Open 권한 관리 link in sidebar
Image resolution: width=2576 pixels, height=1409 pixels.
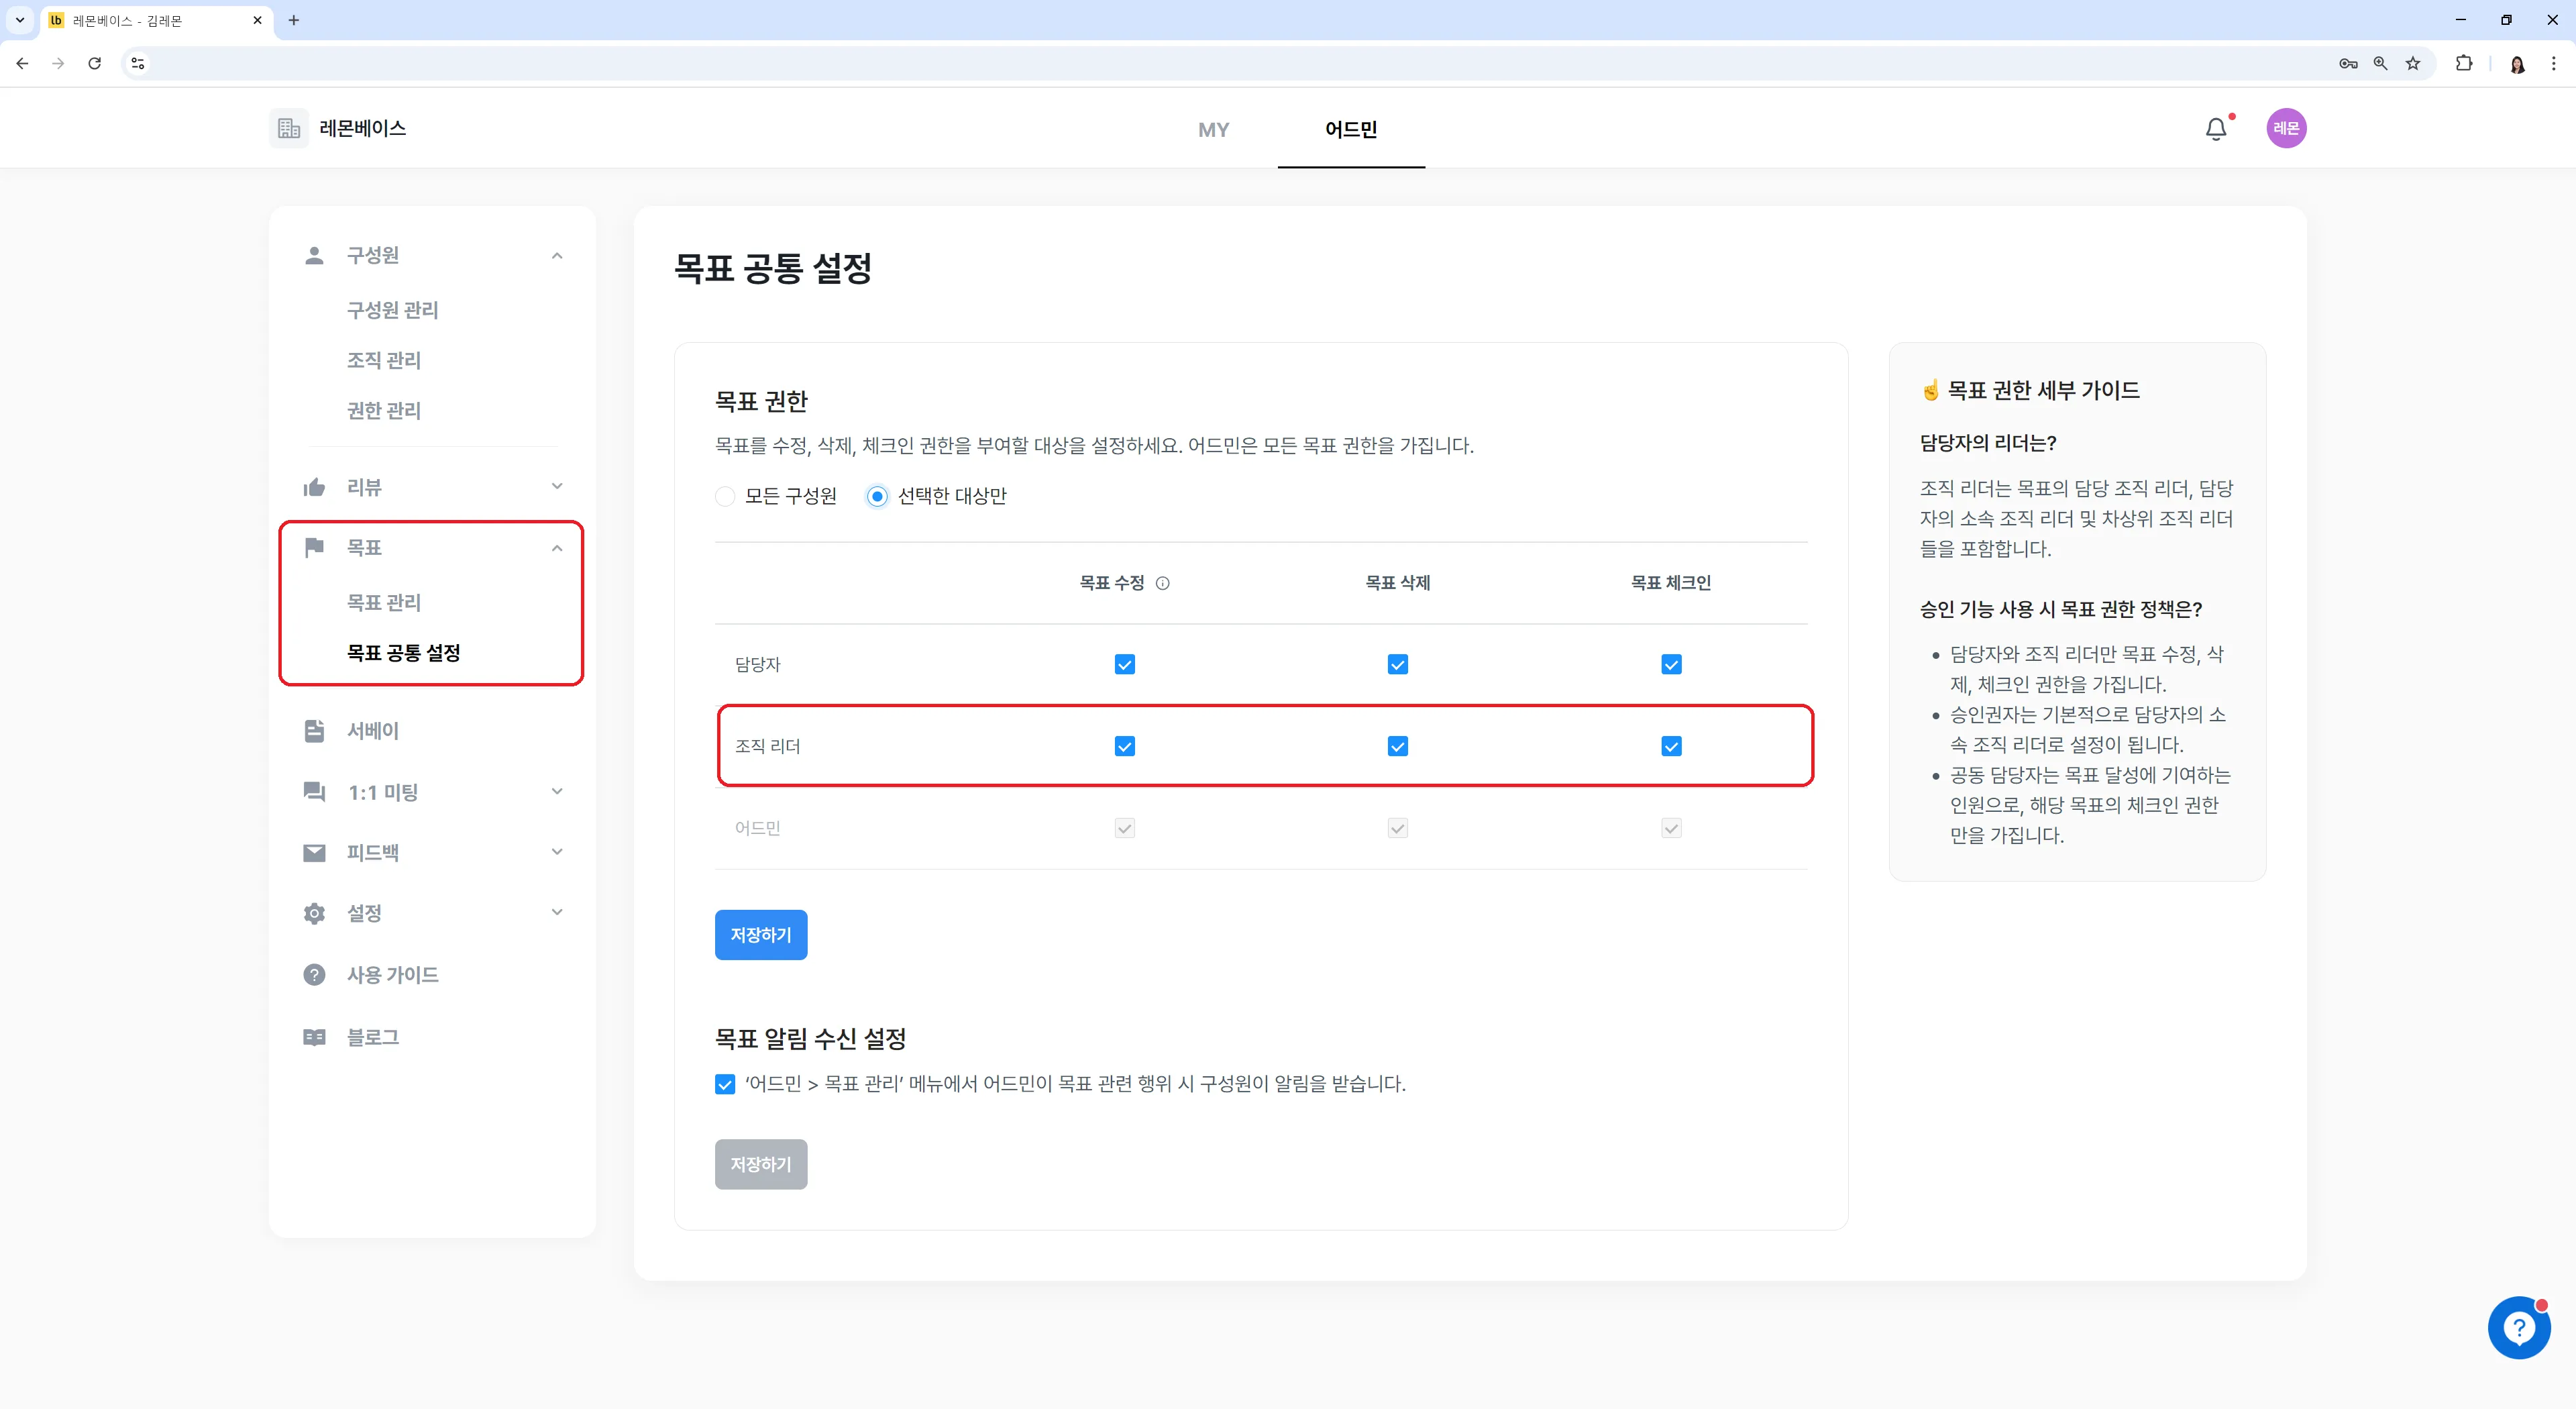384,411
